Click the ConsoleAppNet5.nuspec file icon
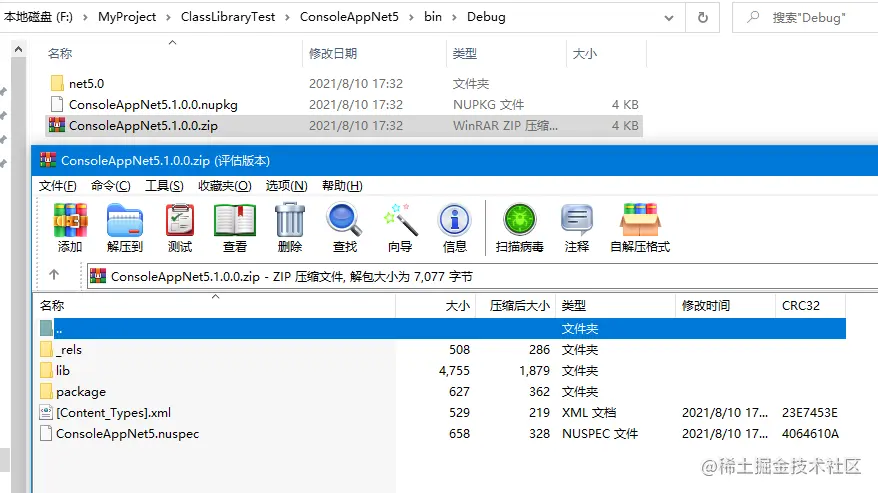This screenshot has width=878, height=493. pos(46,433)
